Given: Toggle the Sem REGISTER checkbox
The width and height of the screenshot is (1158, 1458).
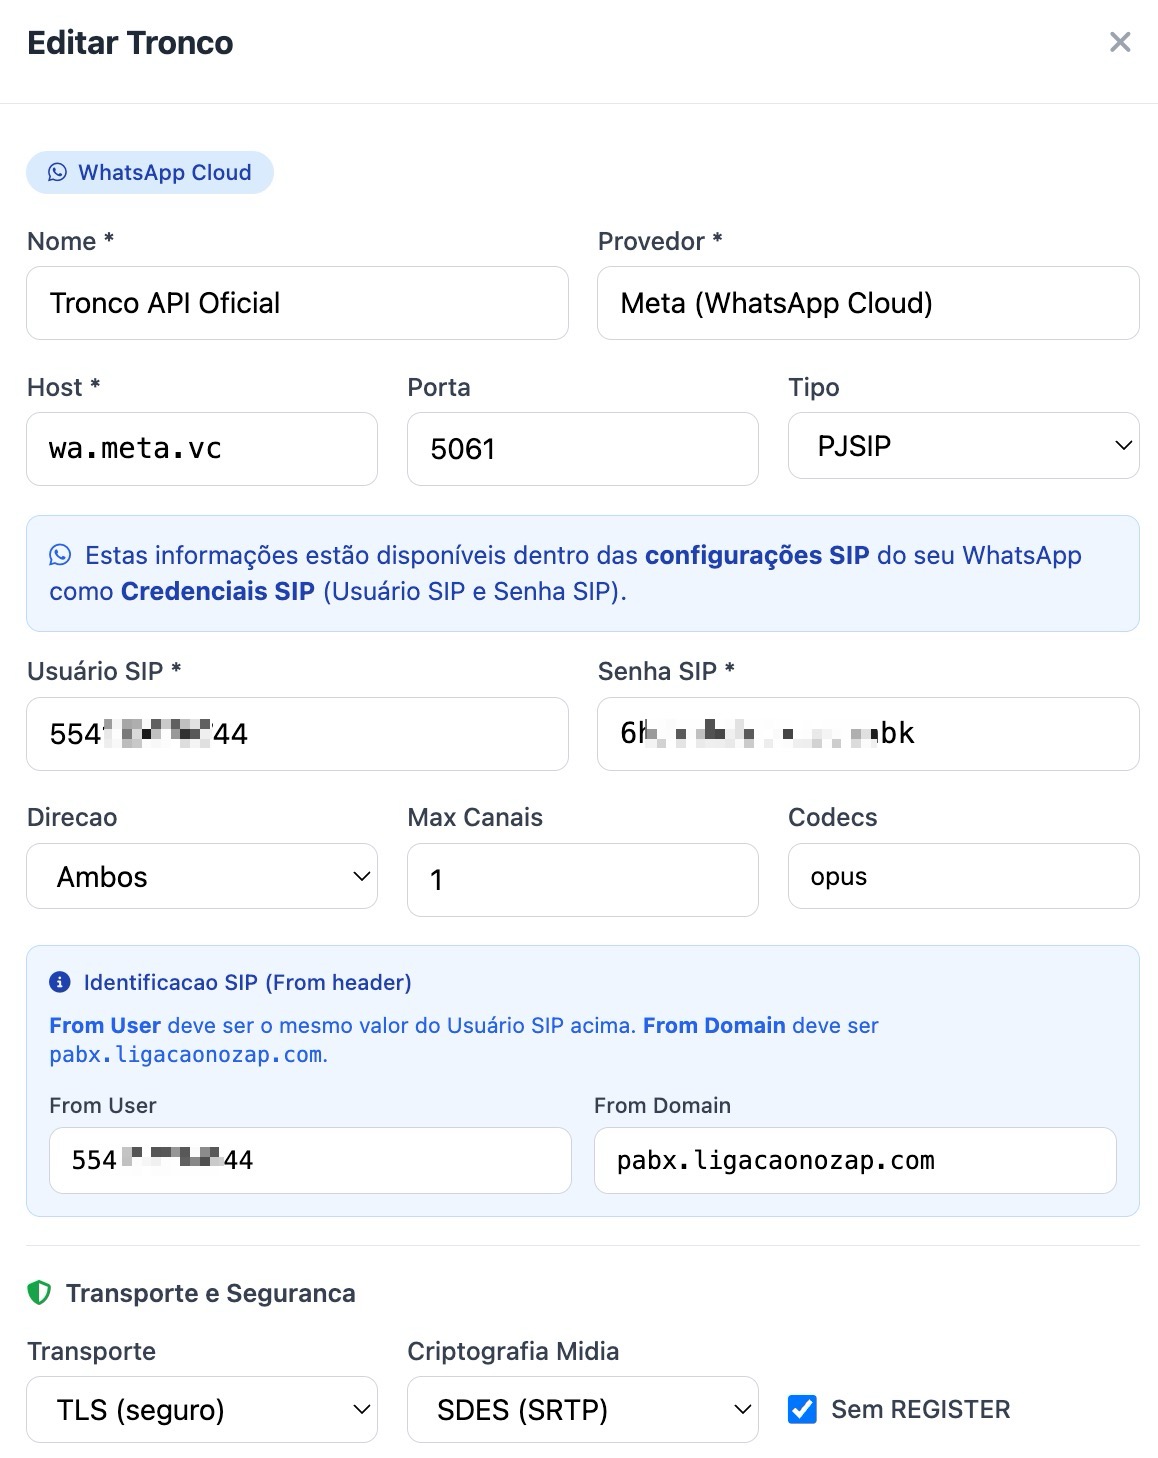Looking at the screenshot, I should (802, 1409).
